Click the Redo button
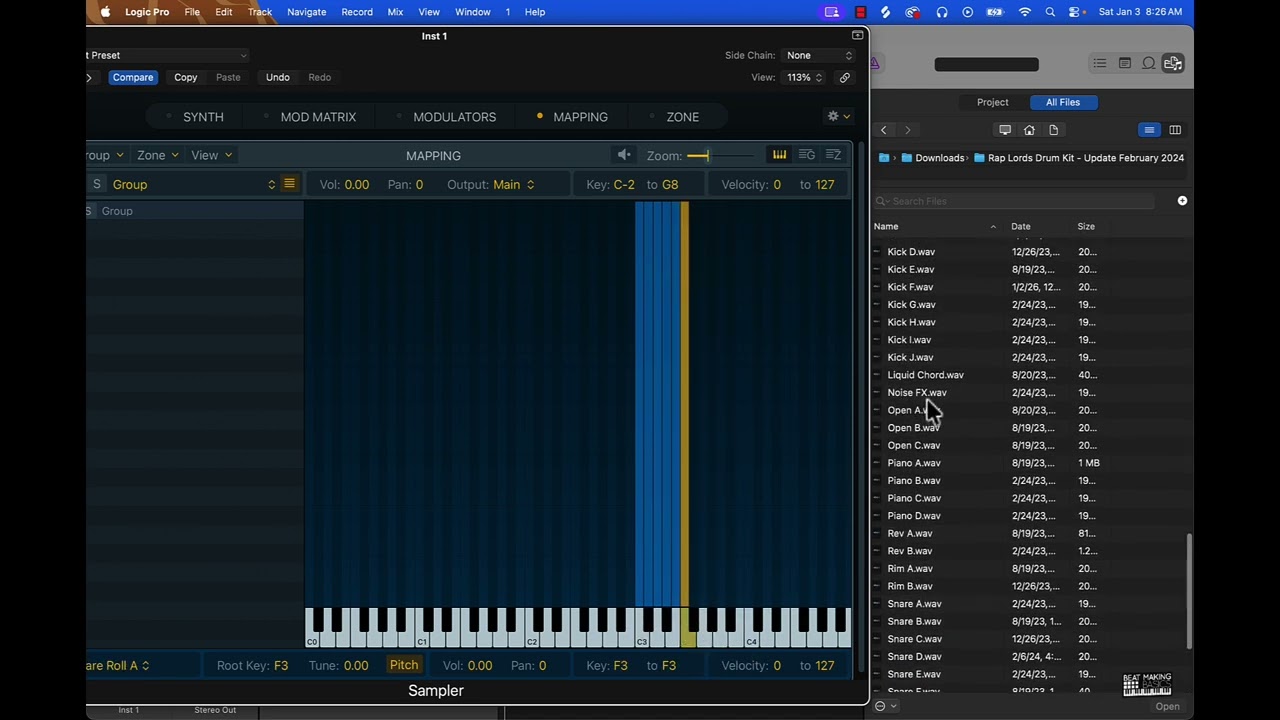 pos(320,77)
